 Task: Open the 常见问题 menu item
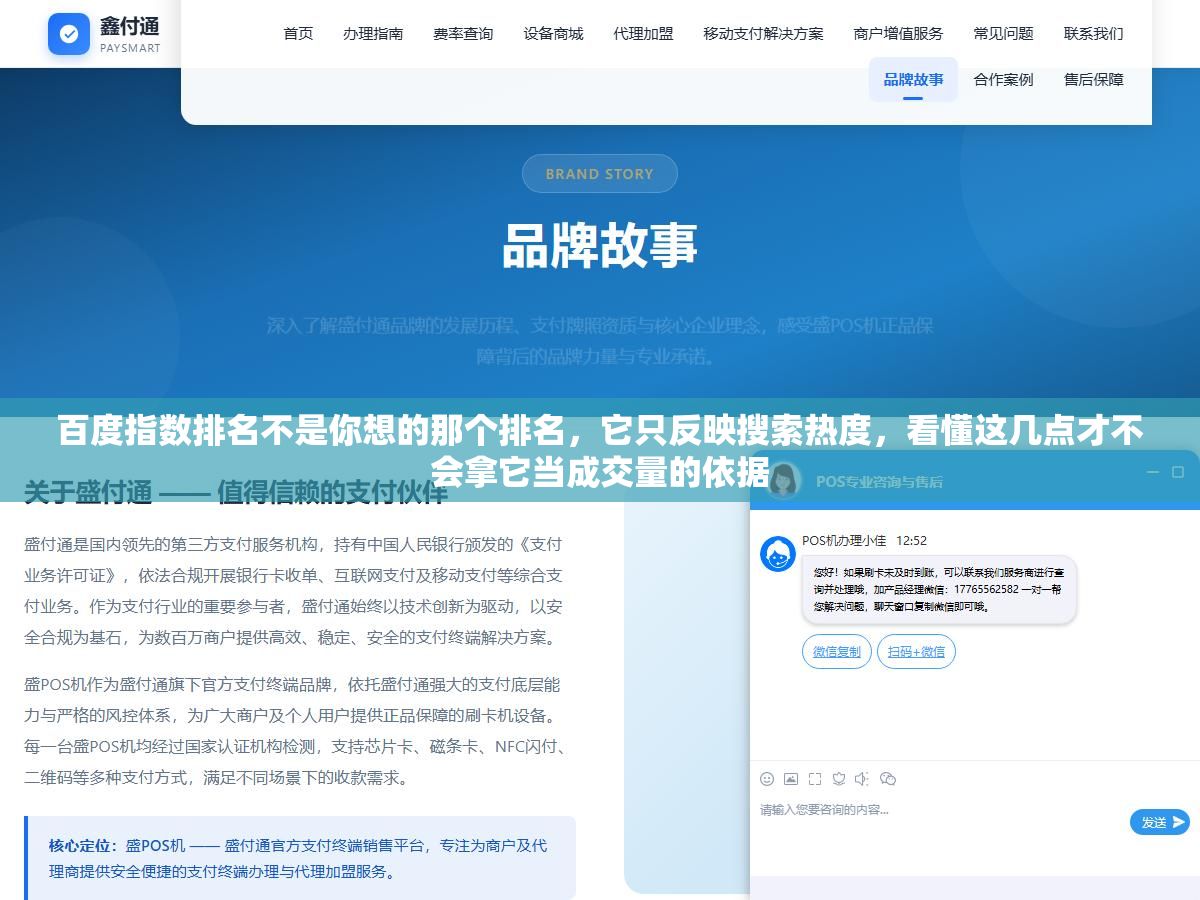click(1003, 33)
